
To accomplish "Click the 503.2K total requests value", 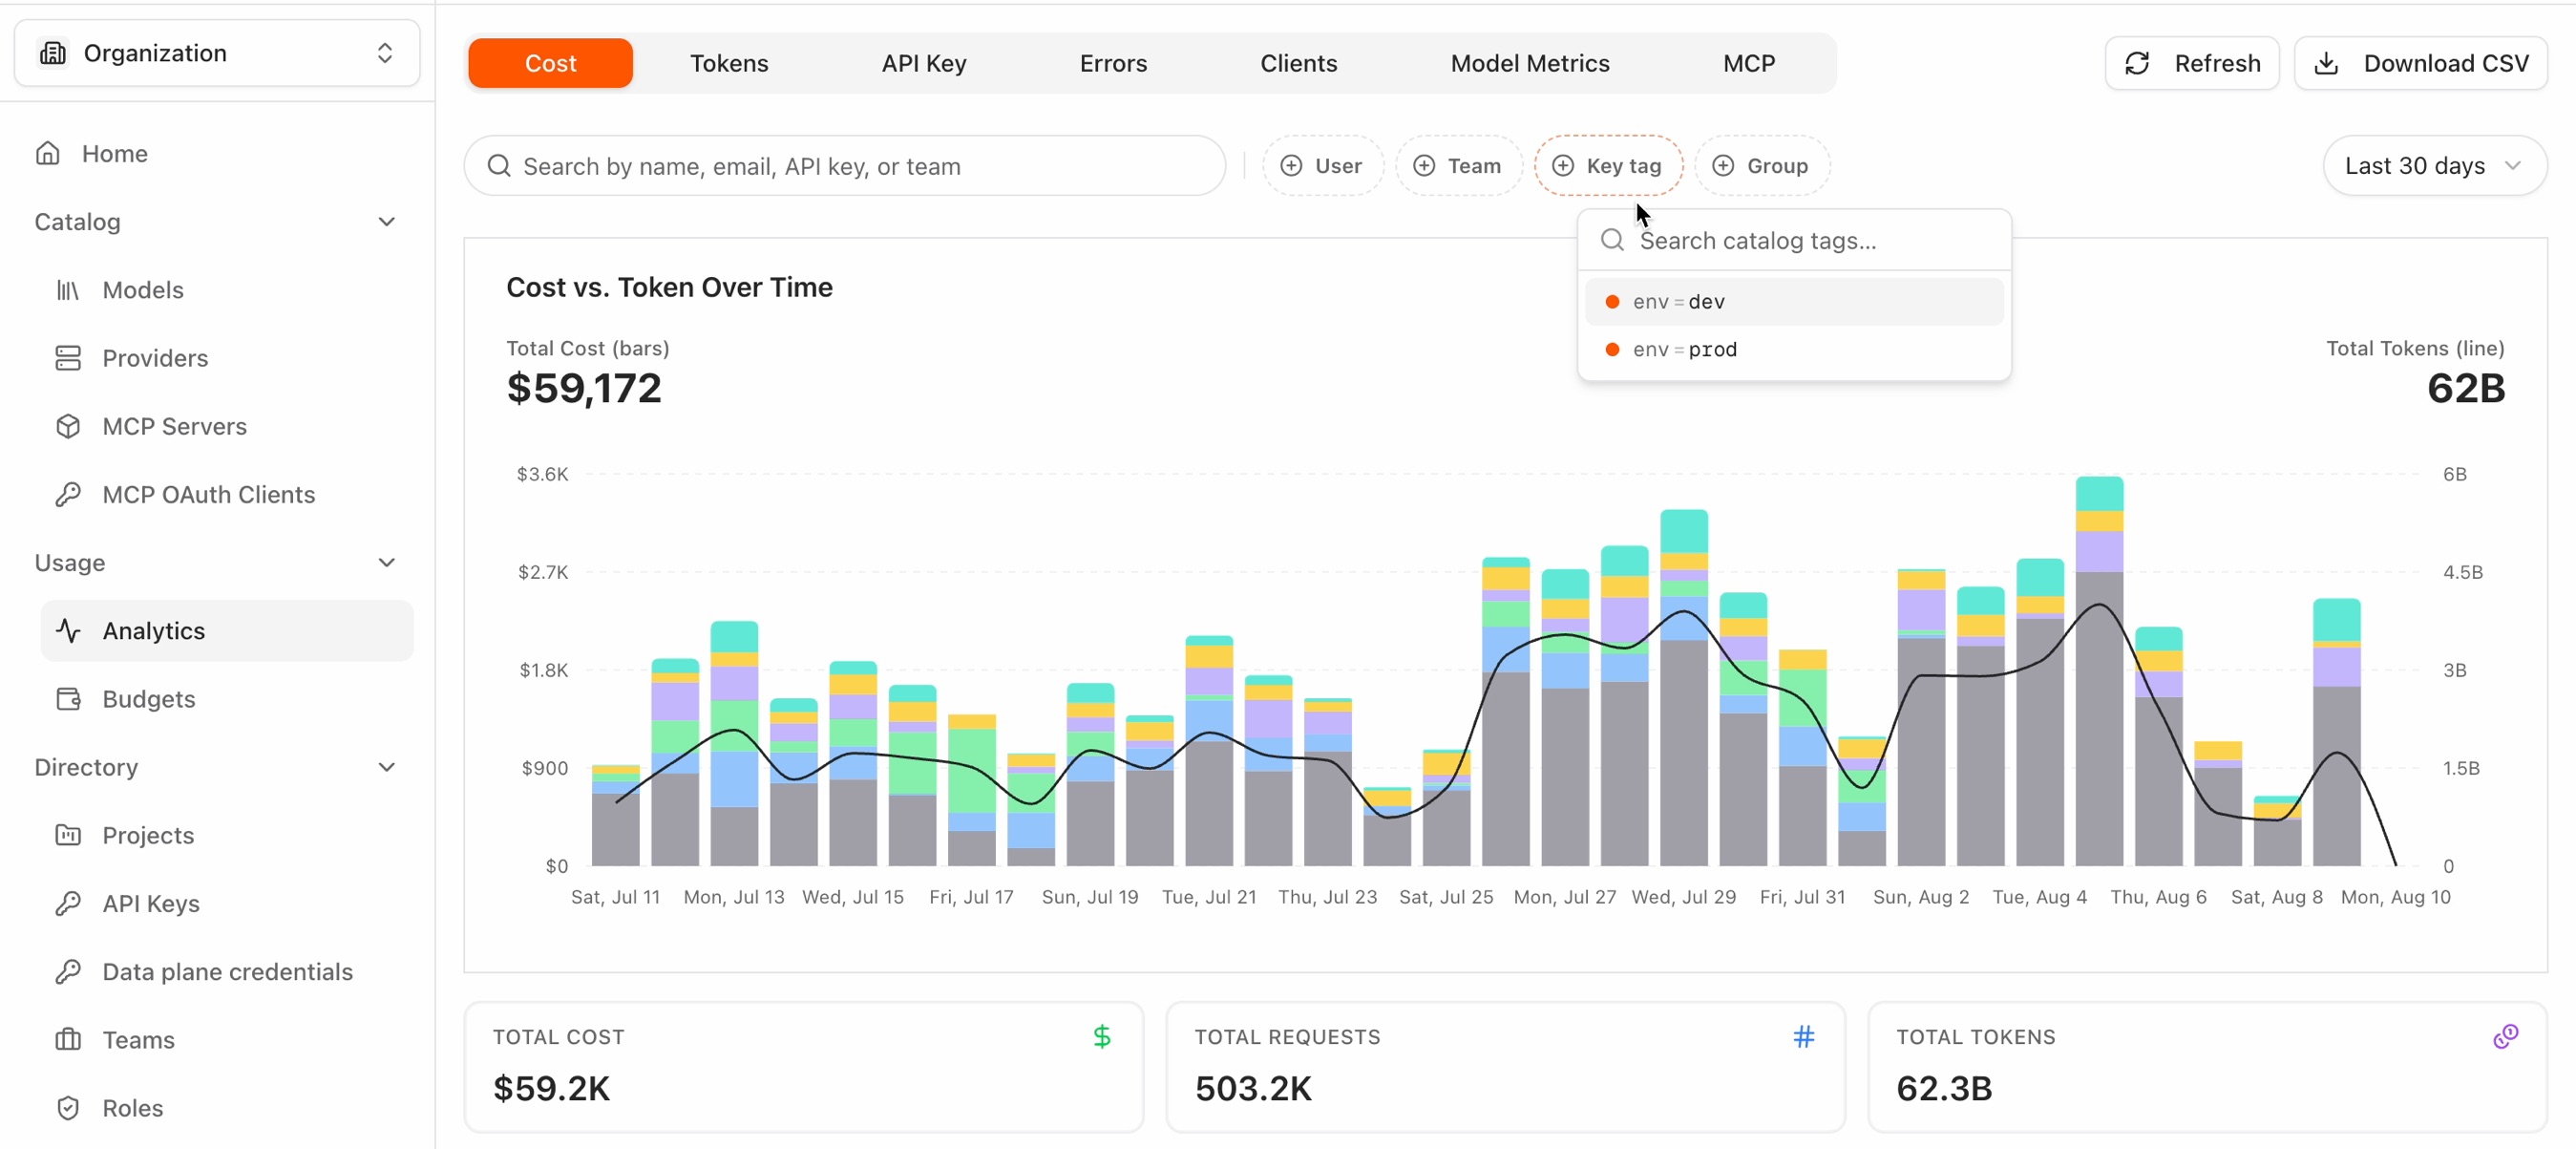I will click(1253, 1088).
